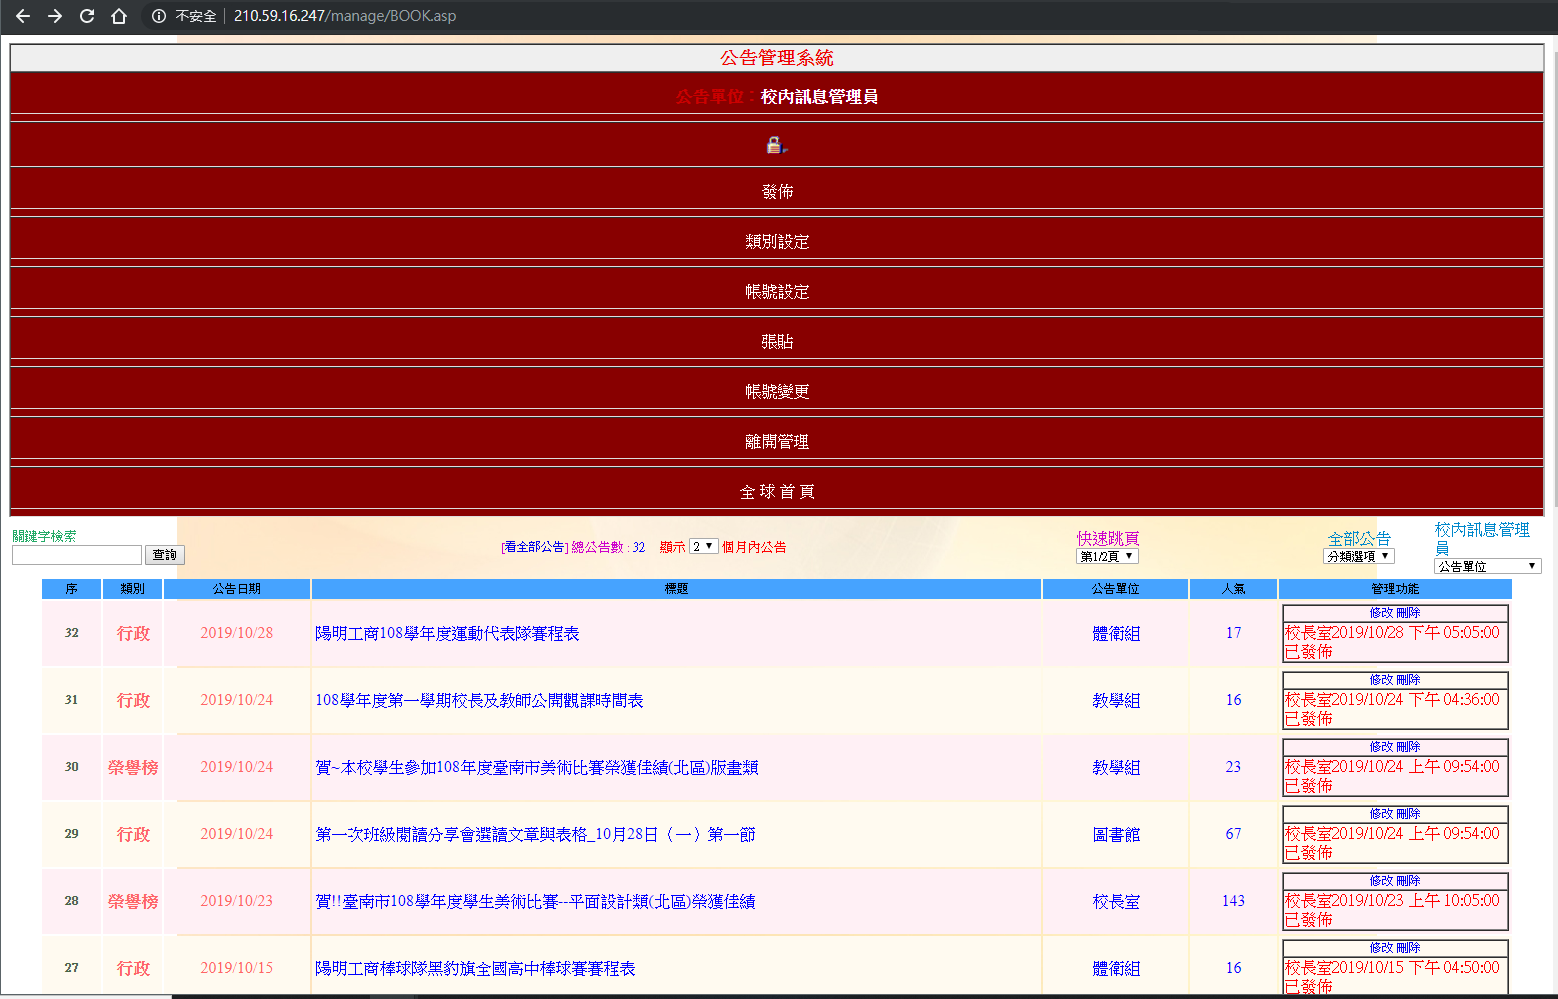Viewport: 1558px width, 999px height.
Task: Click 刪除 for announcement row 29
Action: pyautogui.click(x=1408, y=814)
